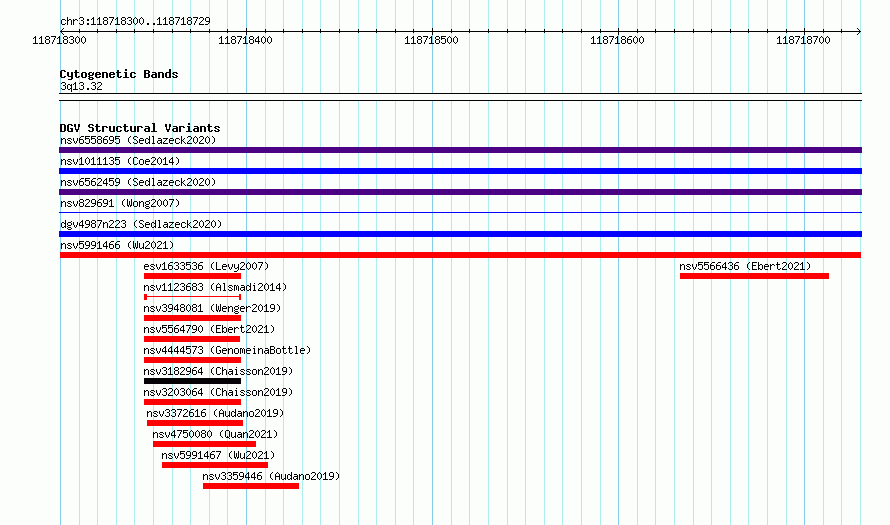Click the DGV Structural Variants track title
The height and width of the screenshot is (525, 890).
(140, 128)
